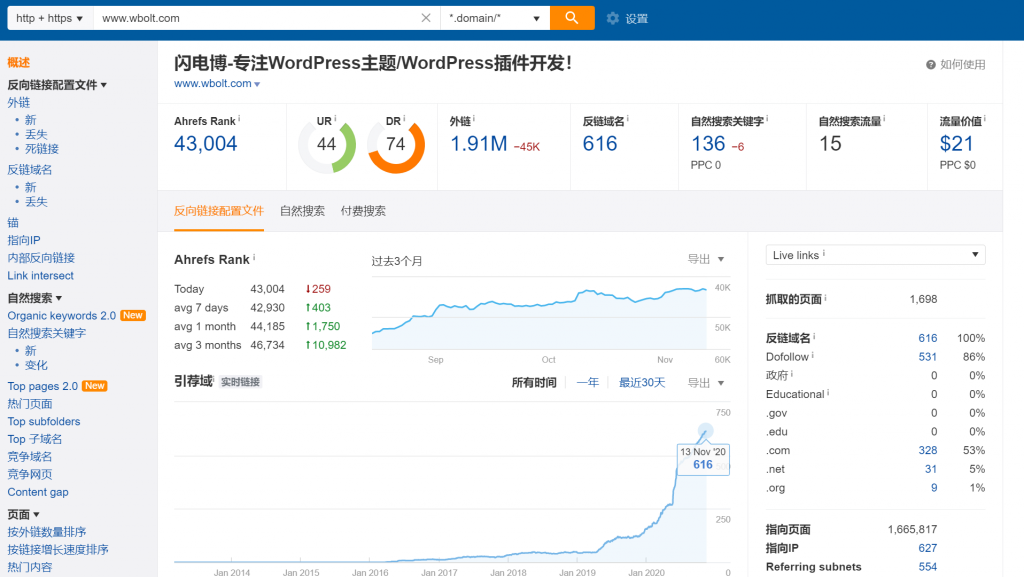The image size is (1024, 577).
Task: Click the green UR 44 donut chart
Action: (326, 144)
